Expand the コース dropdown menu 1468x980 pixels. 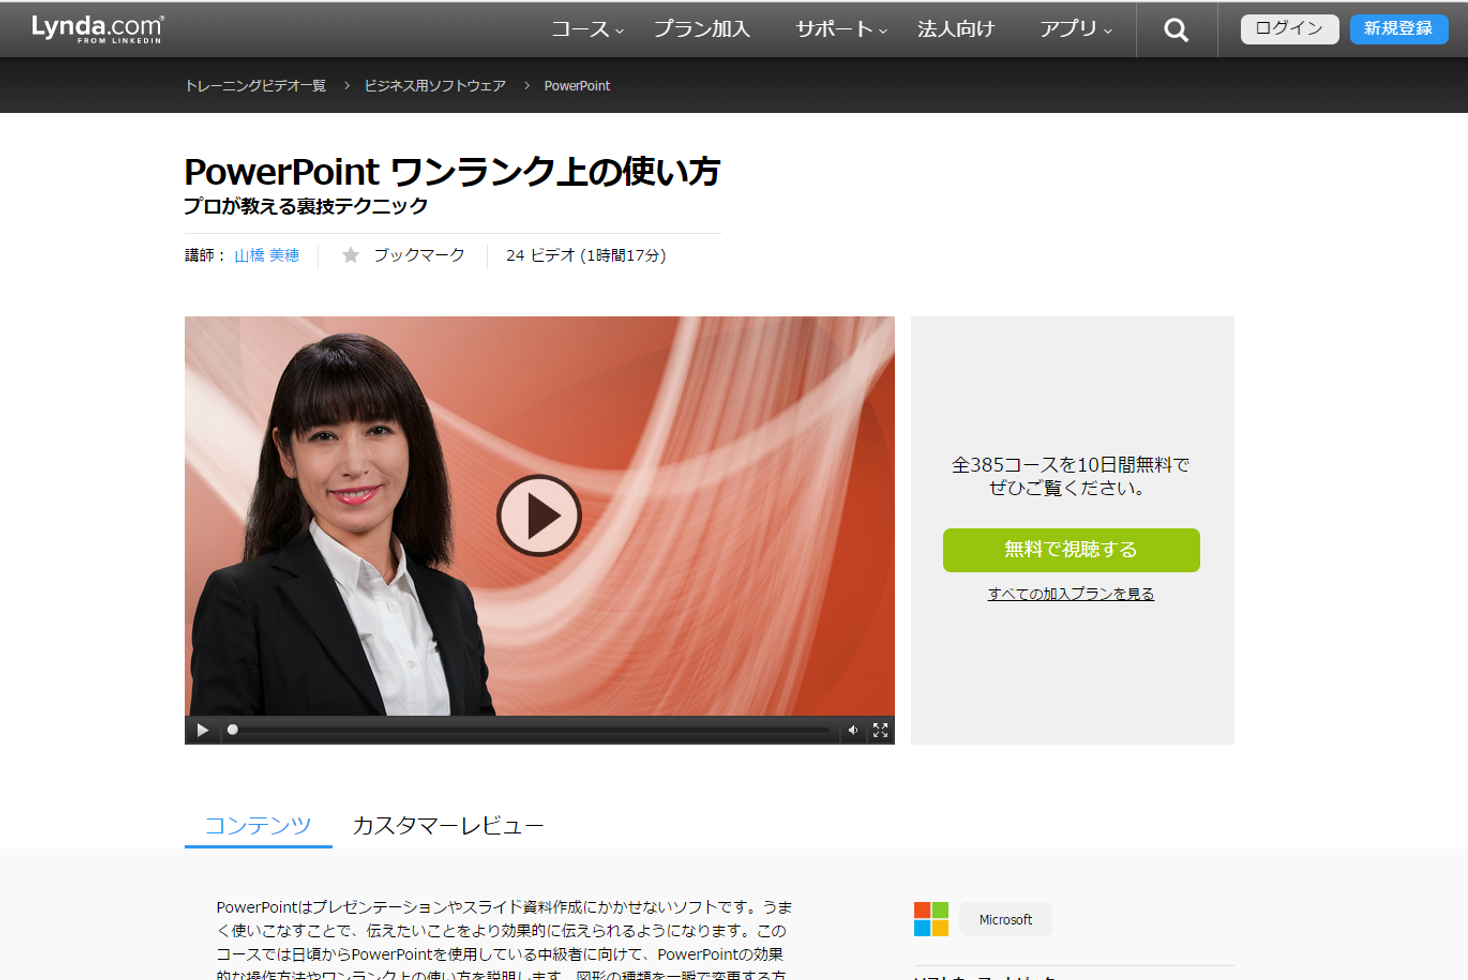[587, 30]
